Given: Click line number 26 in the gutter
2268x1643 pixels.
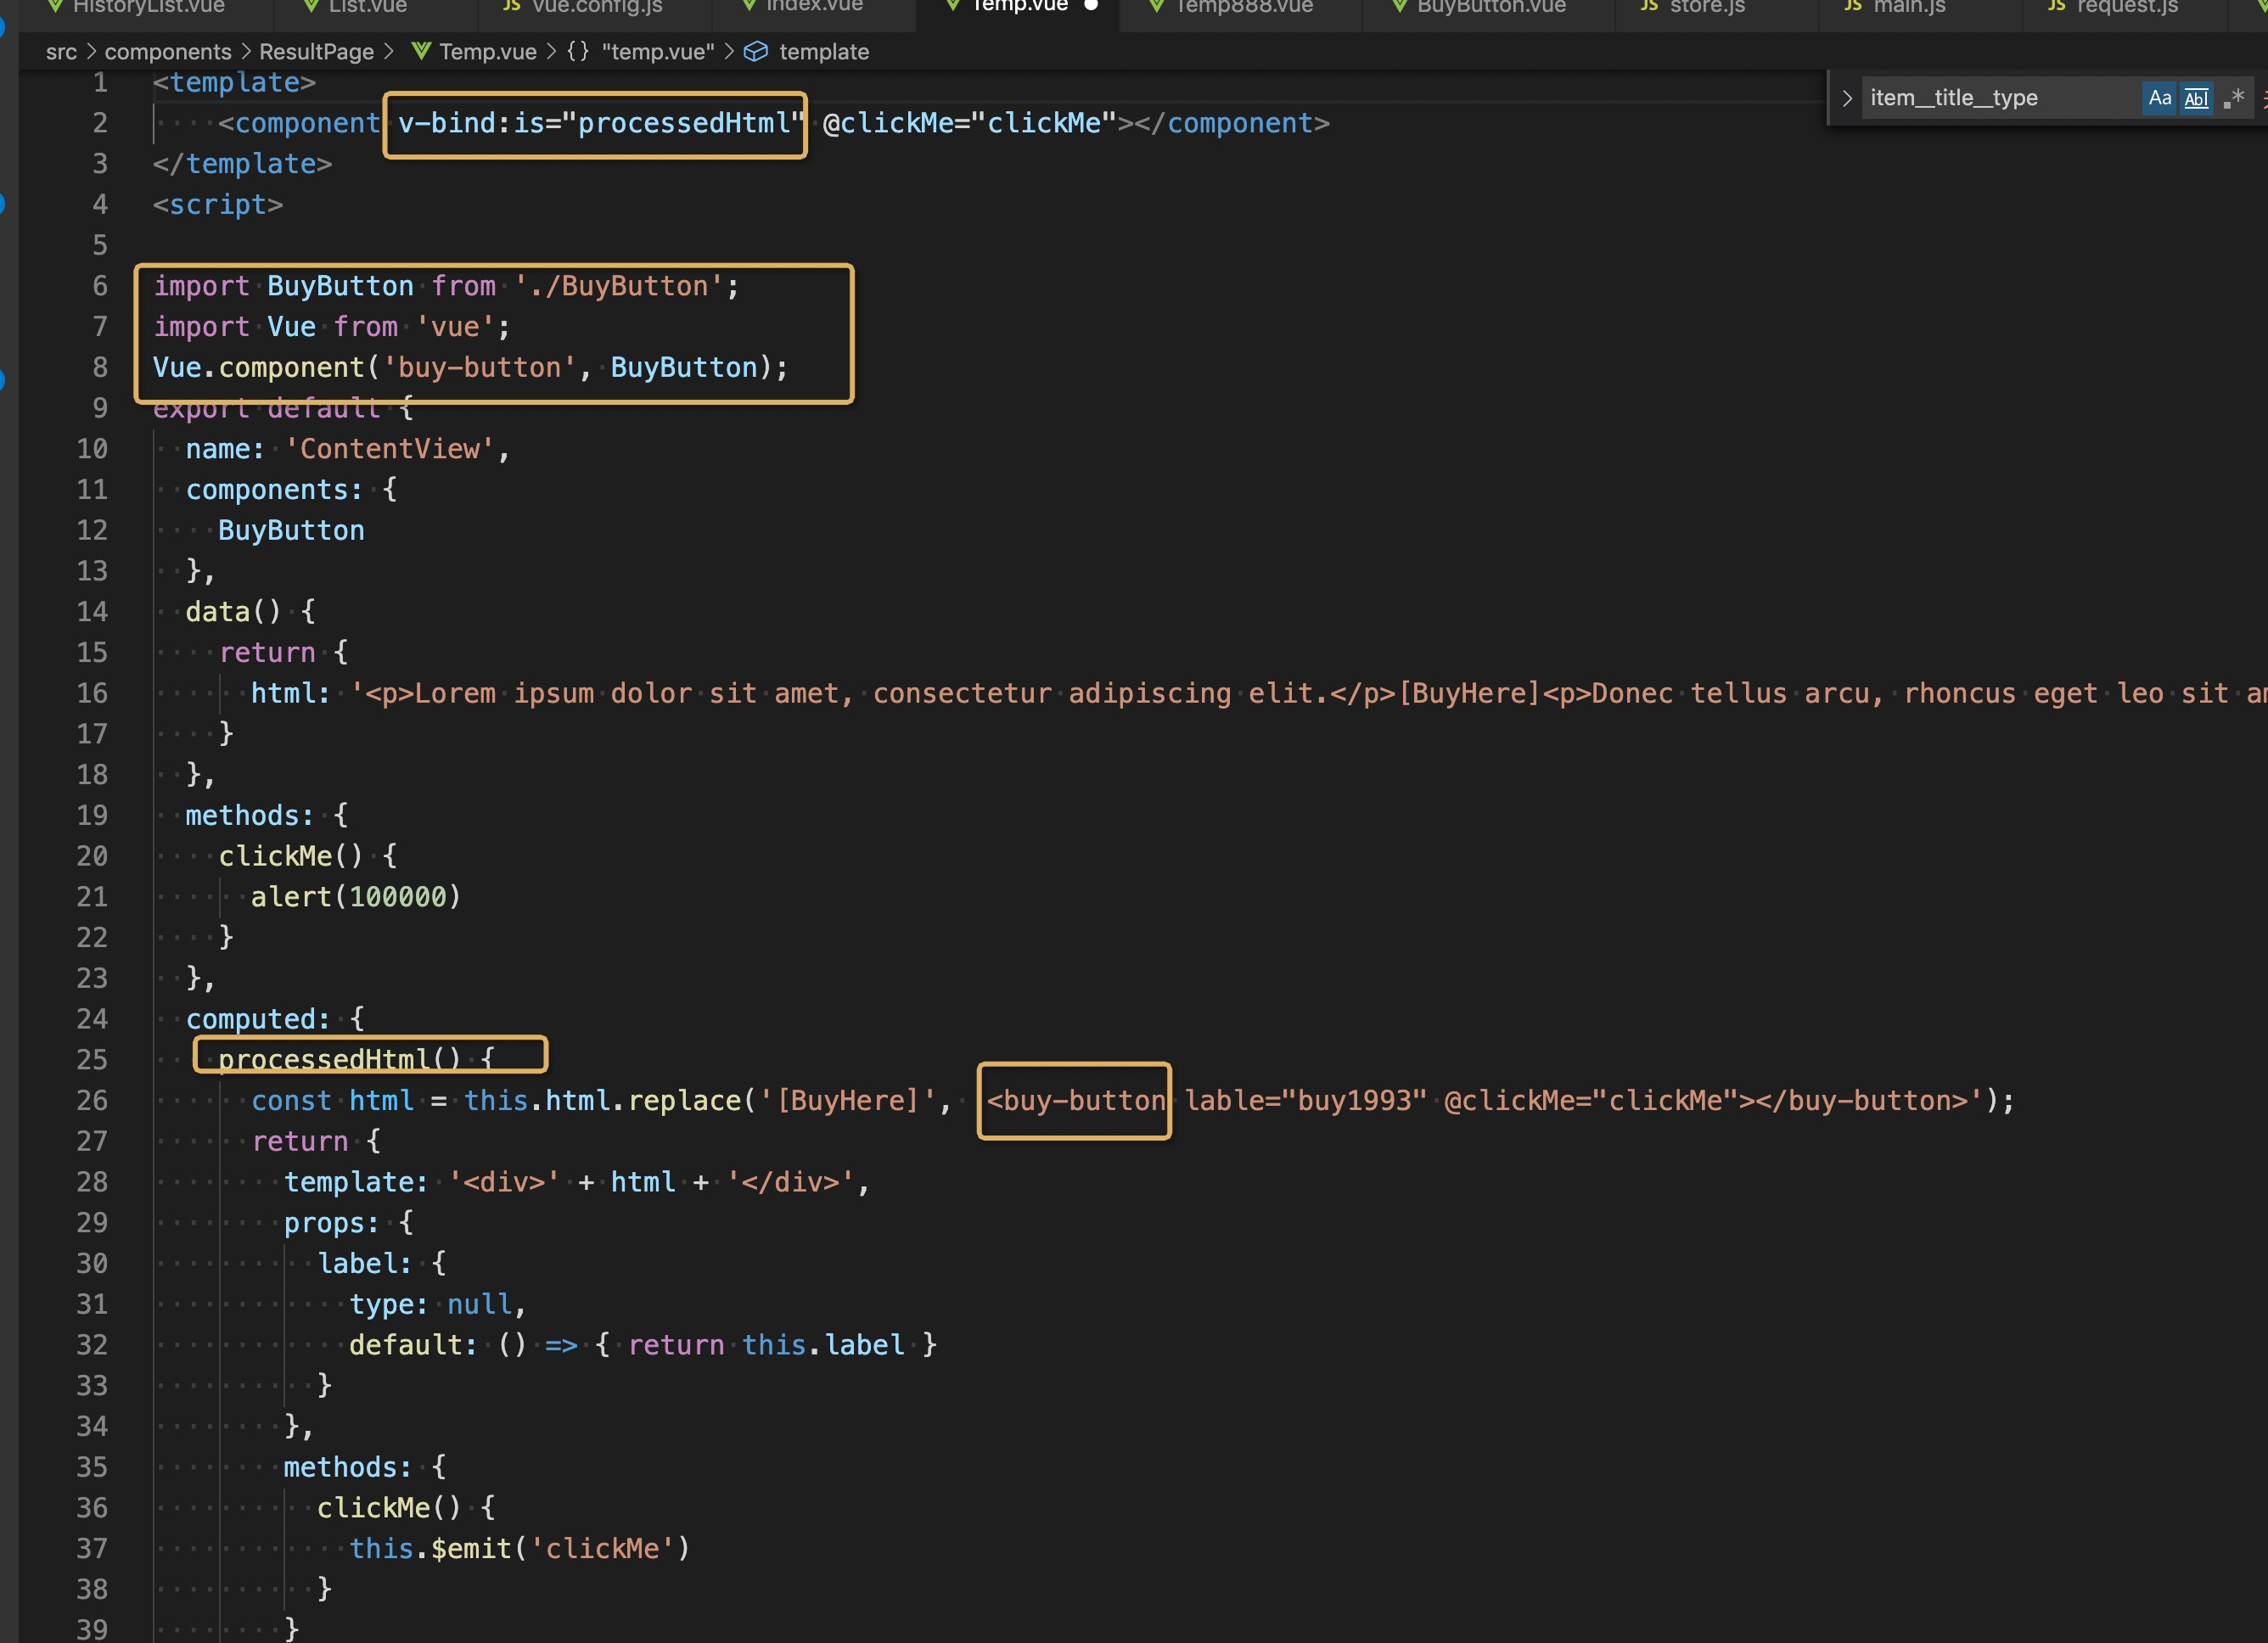Looking at the screenshot, I should (x=92, y=1100).
